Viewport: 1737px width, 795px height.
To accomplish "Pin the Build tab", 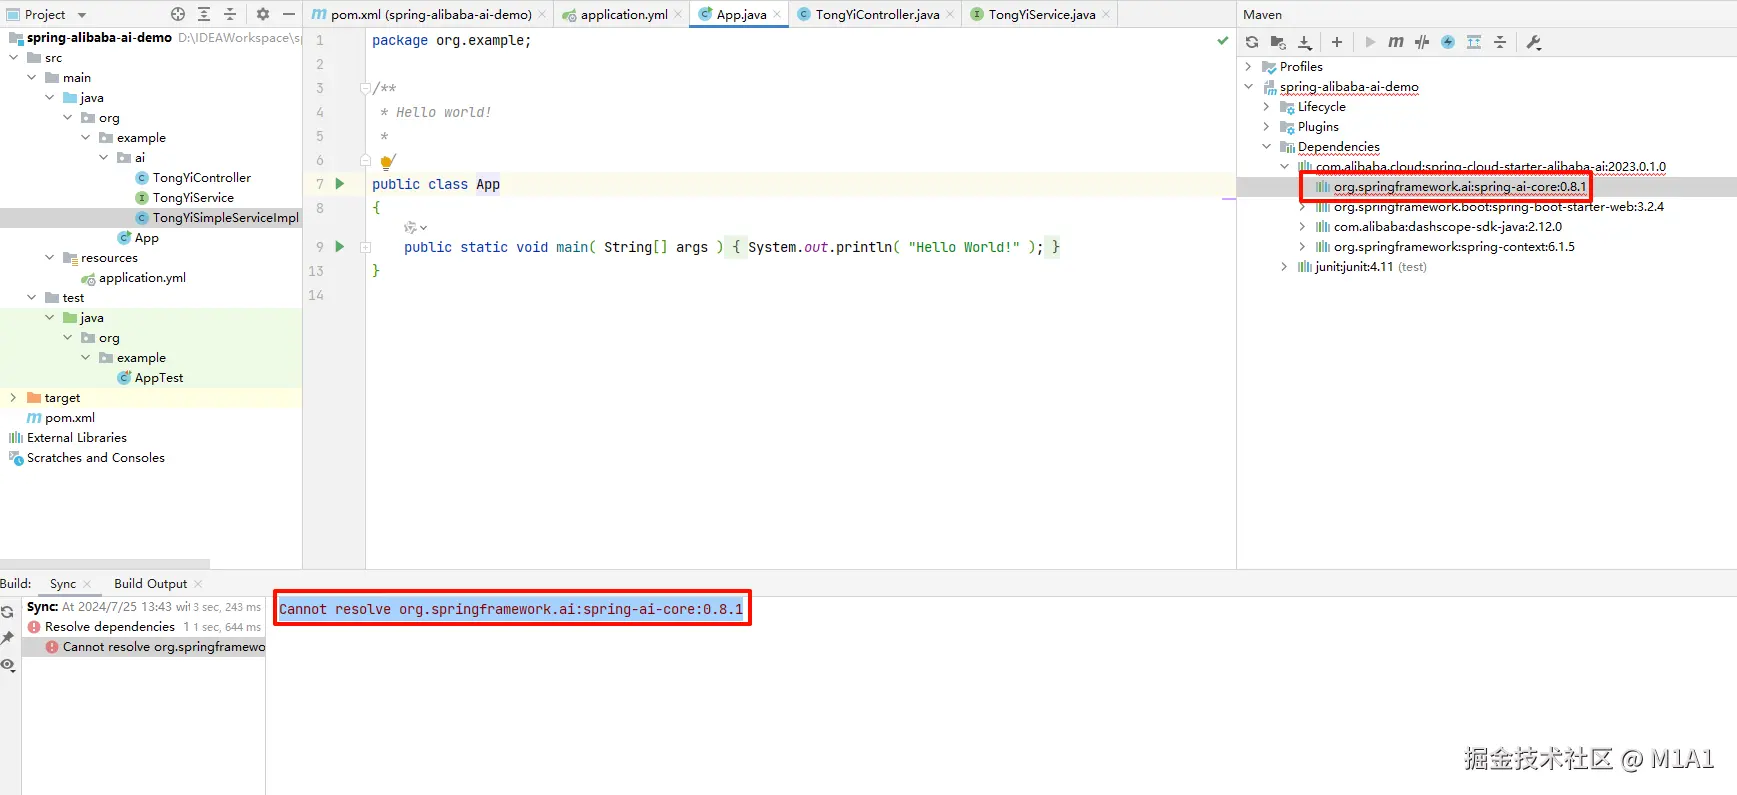I will tap(8, 638).
